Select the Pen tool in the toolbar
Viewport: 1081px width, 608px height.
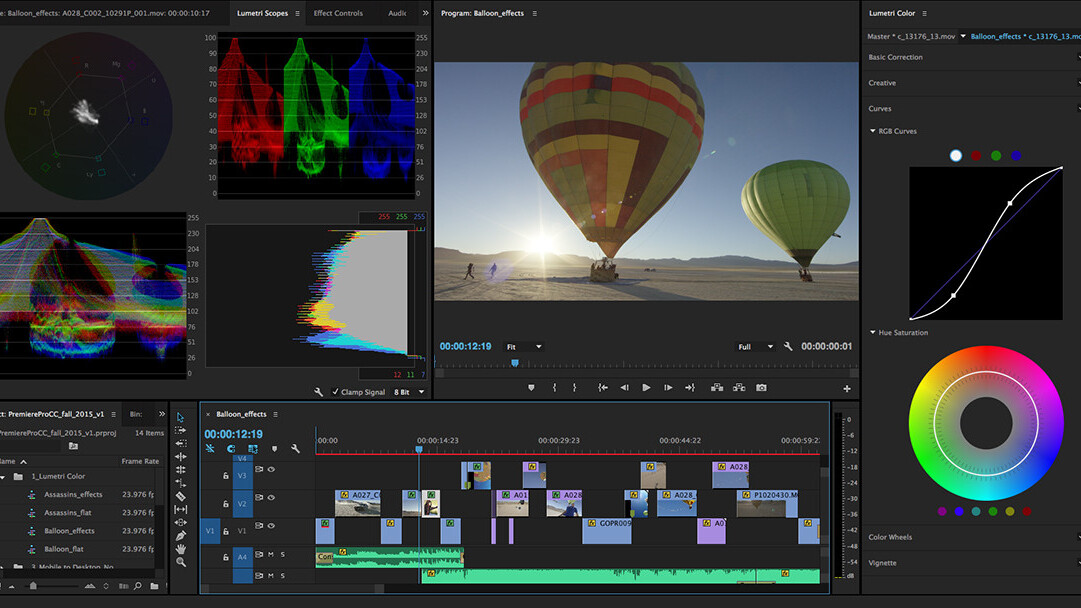(181, 535)
